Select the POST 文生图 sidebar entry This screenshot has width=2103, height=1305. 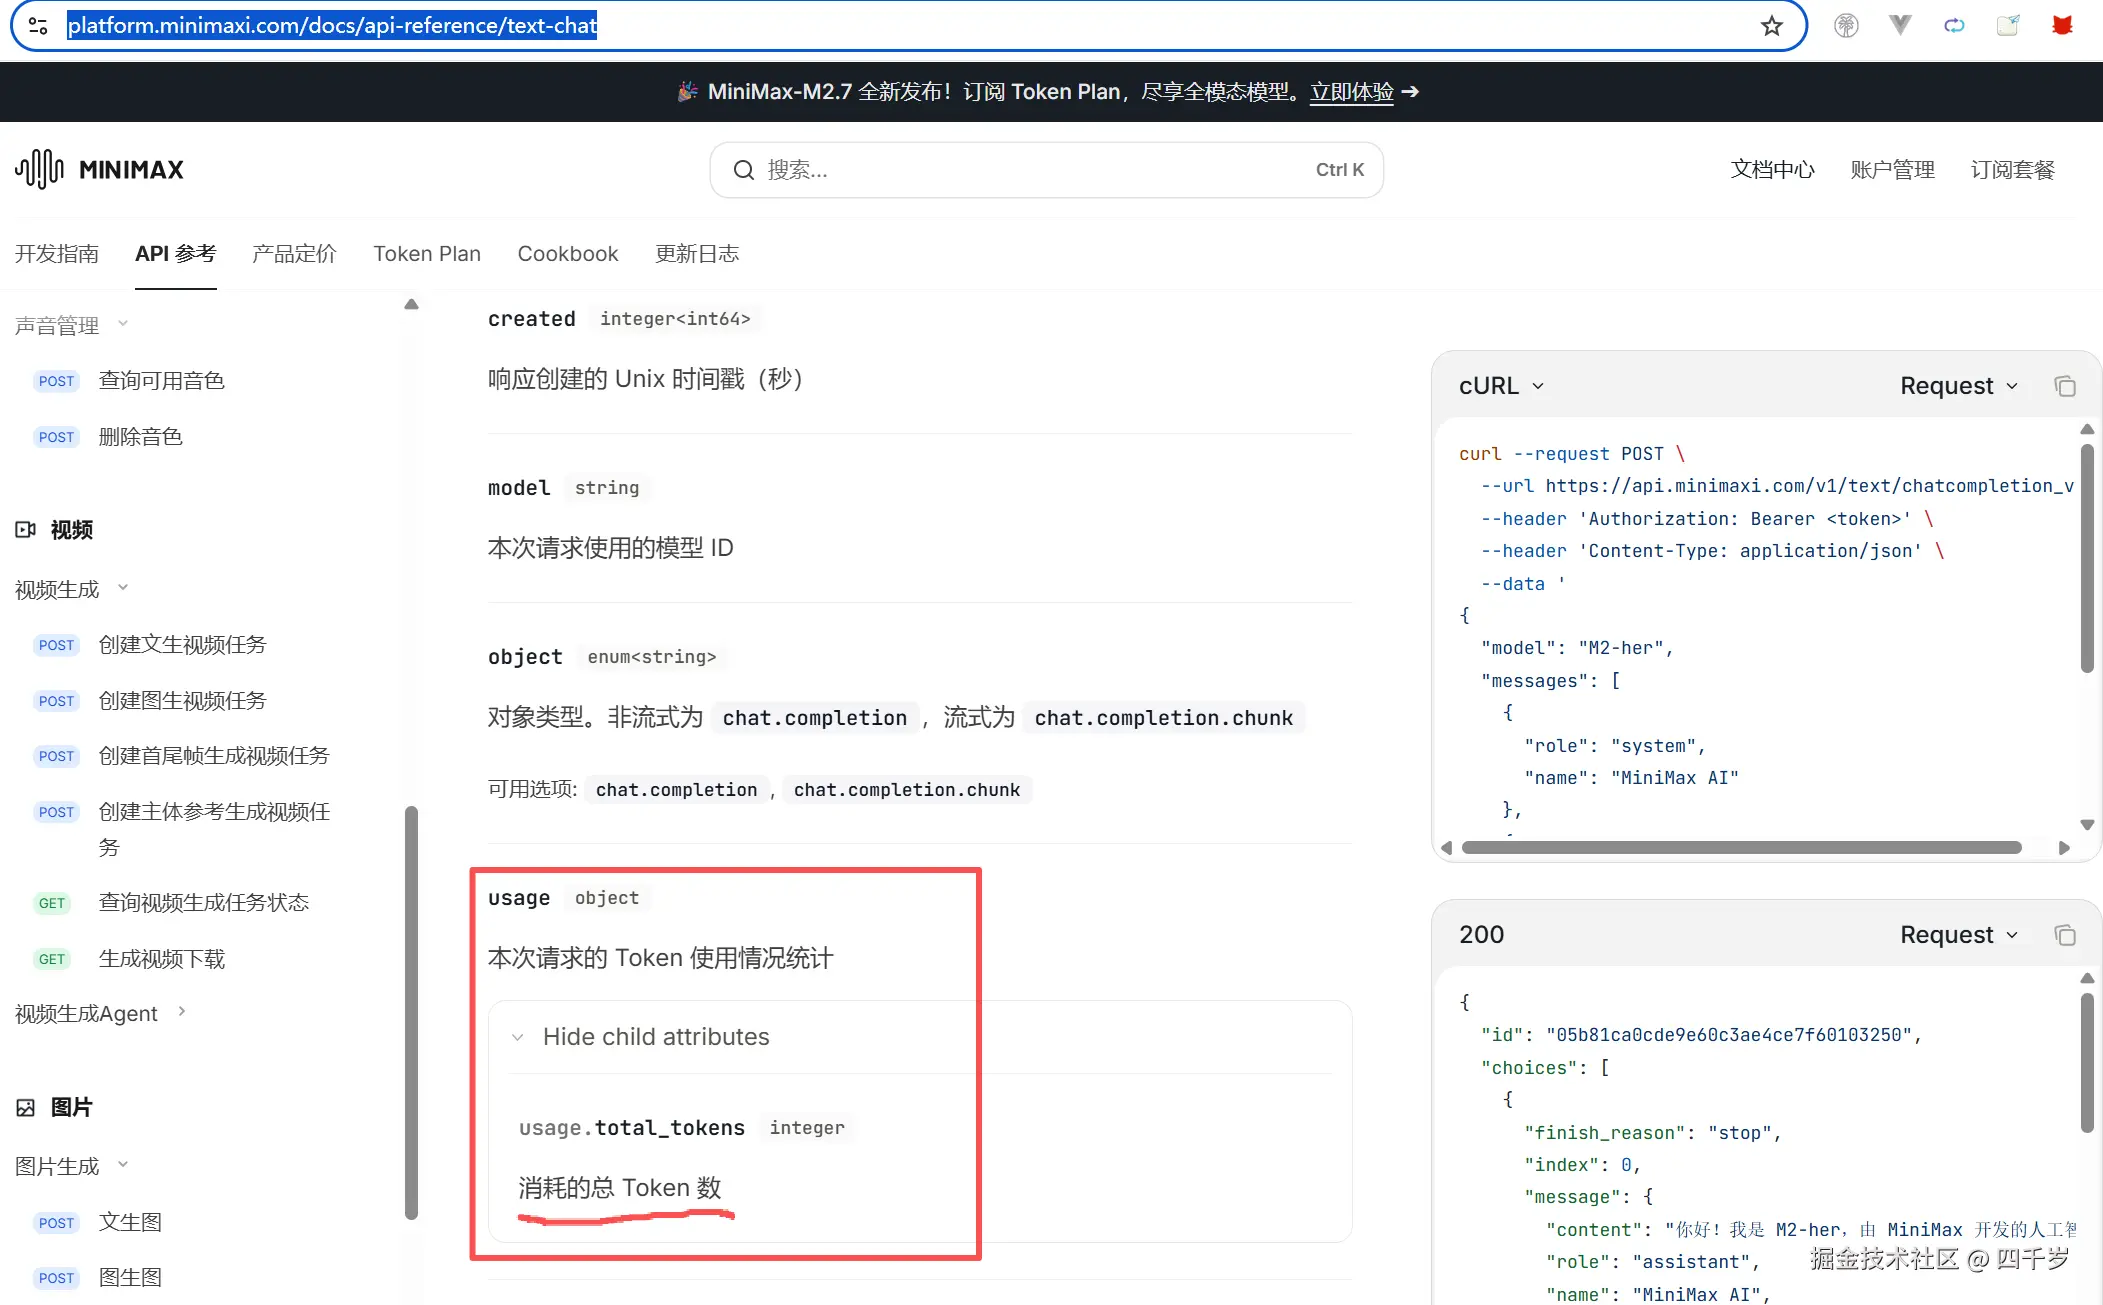pos(130,1222)
